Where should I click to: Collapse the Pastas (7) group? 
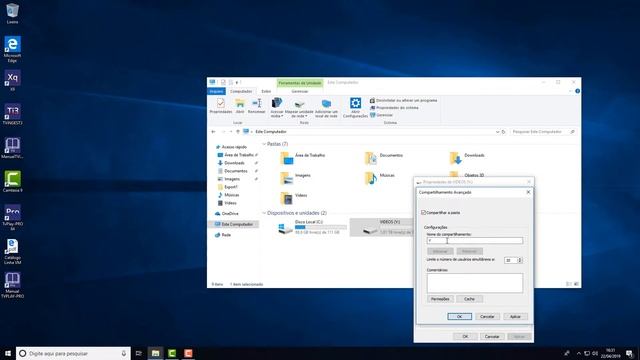tap(264, 144)
